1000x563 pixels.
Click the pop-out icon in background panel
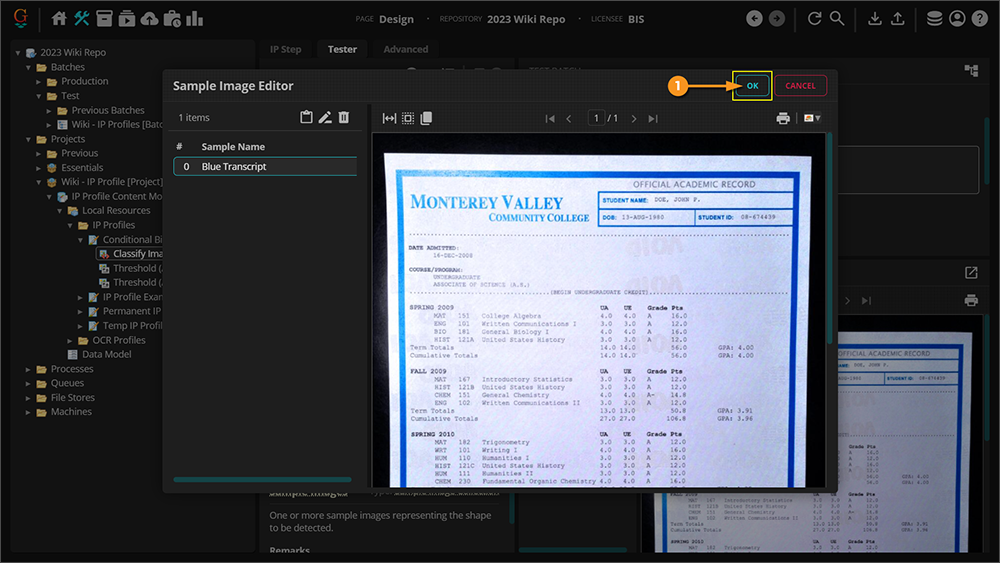(x=971, y=273)
